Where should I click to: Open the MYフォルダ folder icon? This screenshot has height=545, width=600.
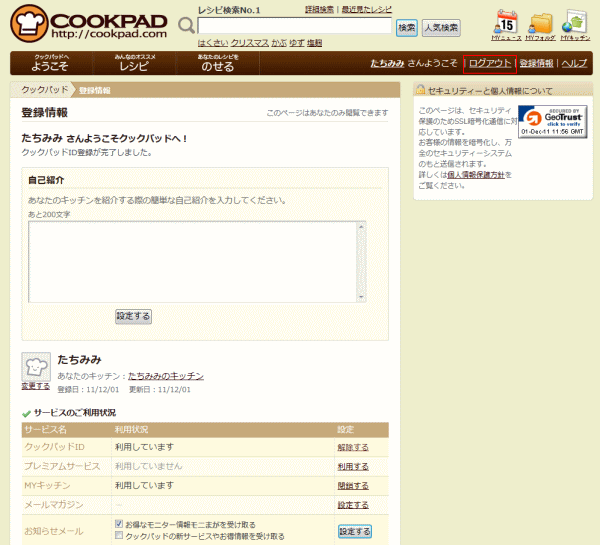pos(541,22)
